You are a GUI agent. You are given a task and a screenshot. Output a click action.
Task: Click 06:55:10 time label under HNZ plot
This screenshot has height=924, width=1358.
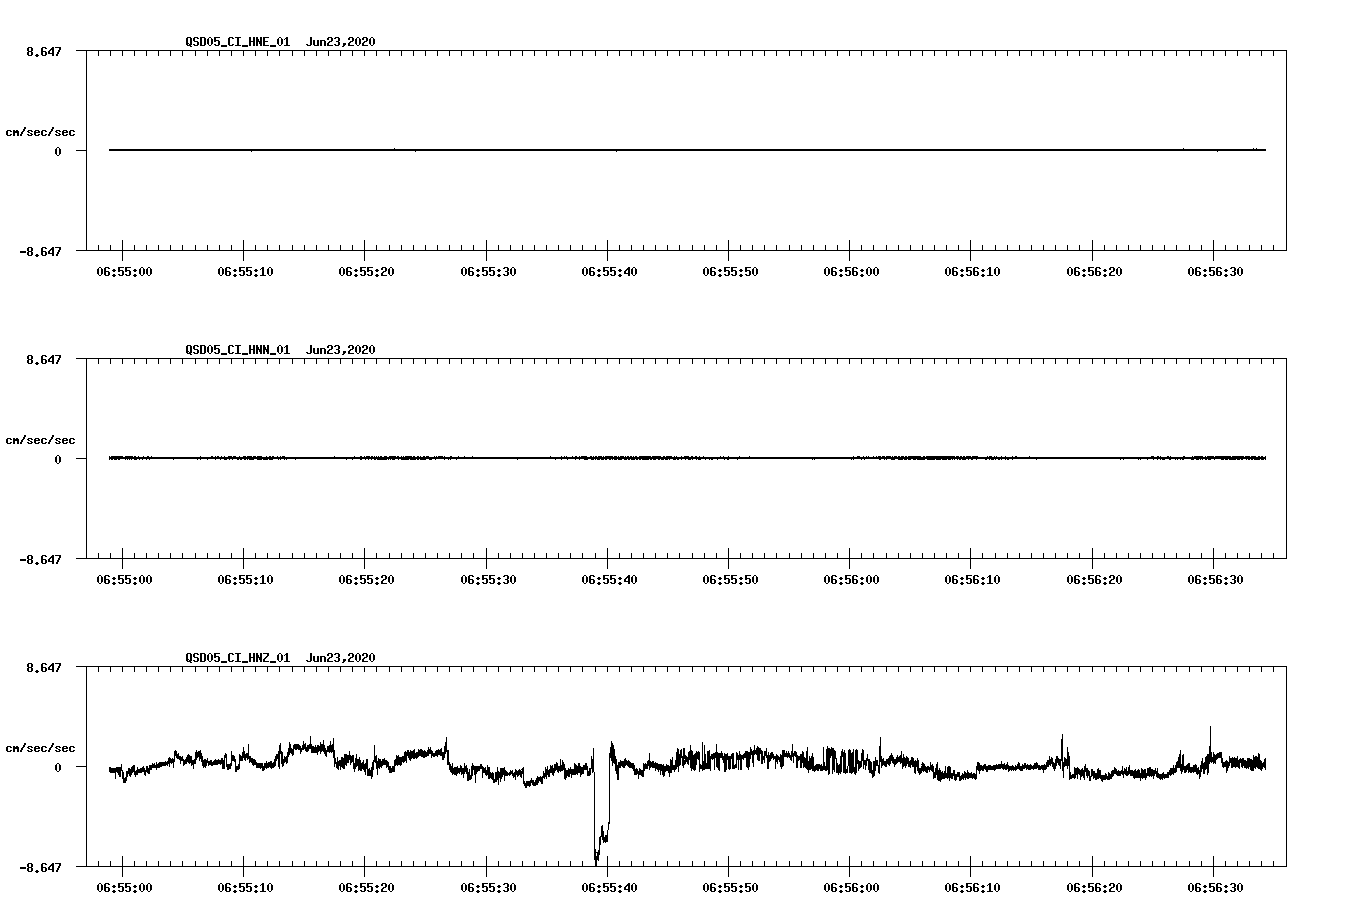point(246,888)
